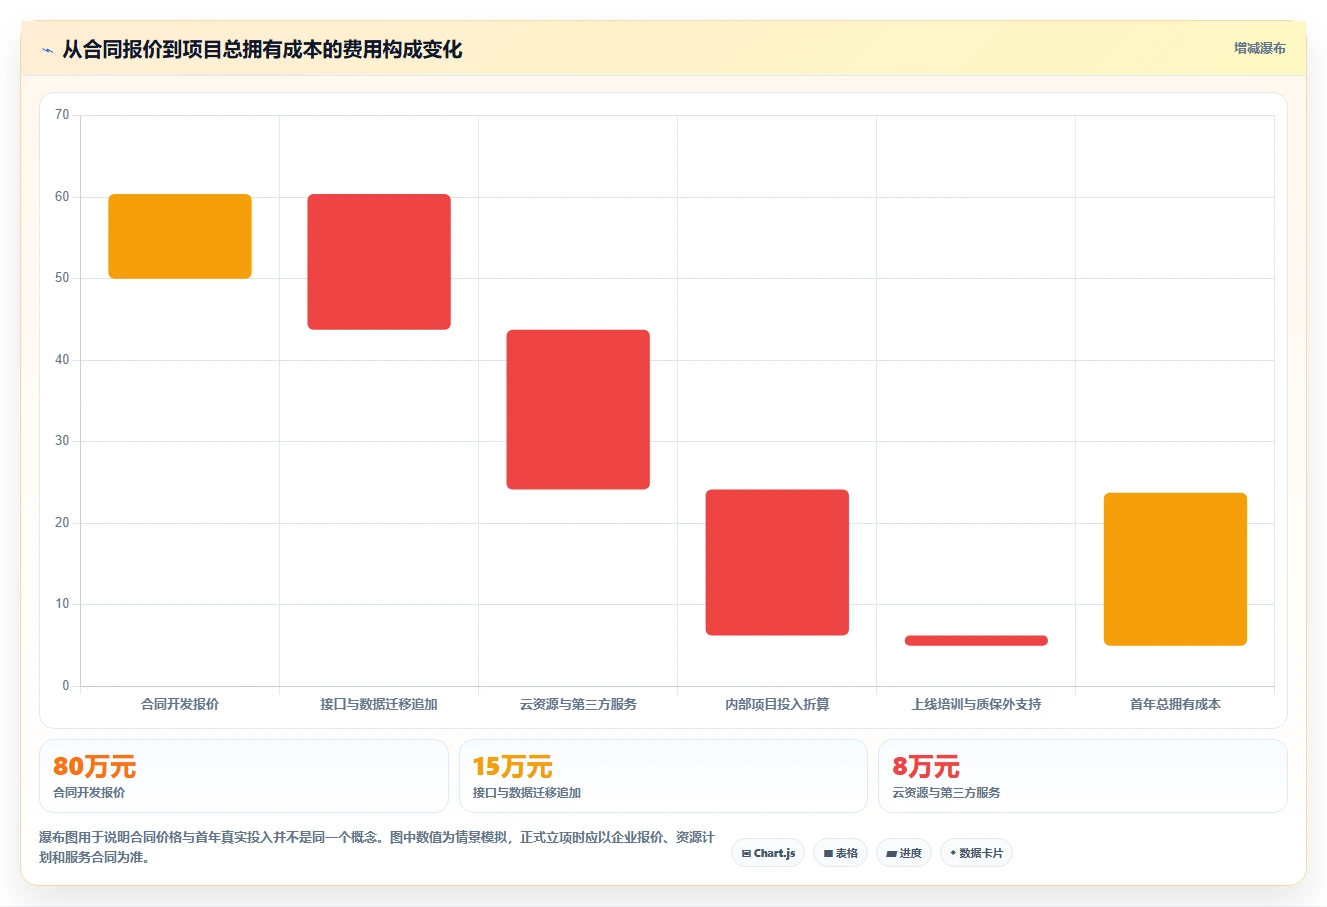Select the 表格 tag chip
This screenshot has width=1327, height=907.
coord(841,853)
